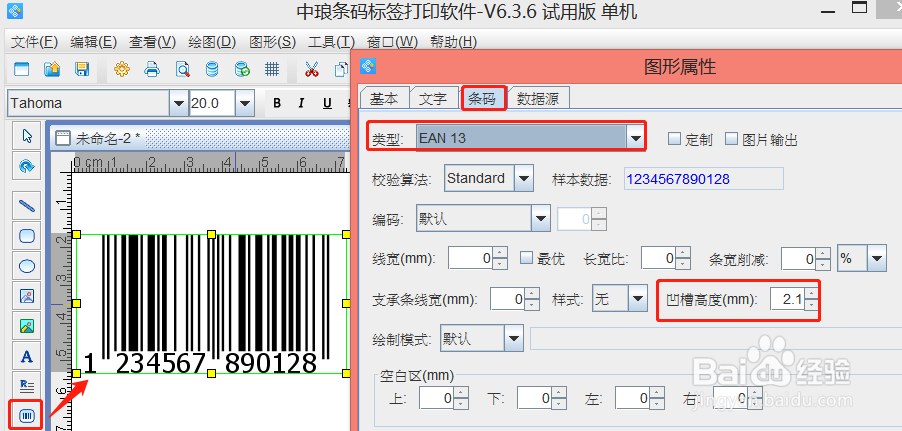Click the Cut scissors icon

[311, 70]
